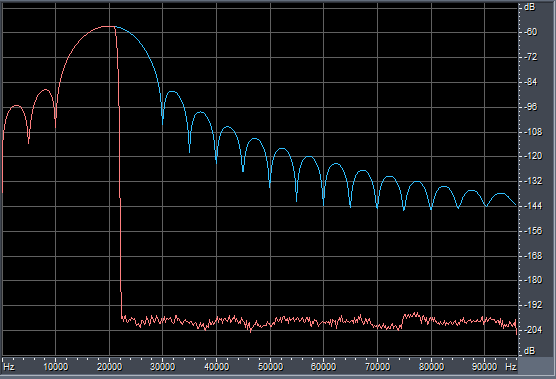Click the -156 dB scale label
Image resolution: width=556 pixels, height=379 pixels.
click(x=533, y=231)
